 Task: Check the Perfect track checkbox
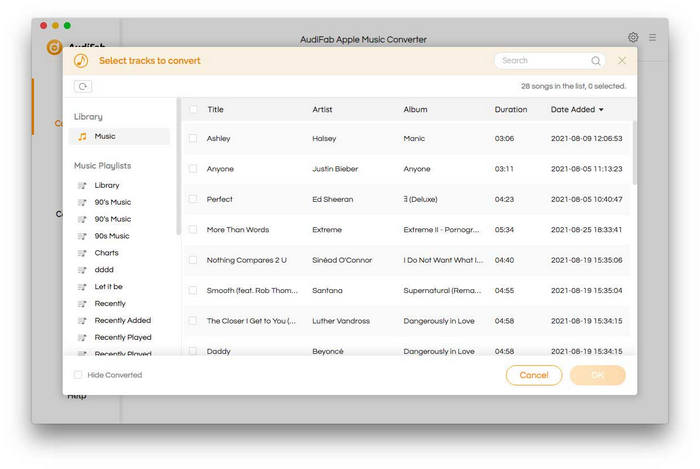point(193,199)
